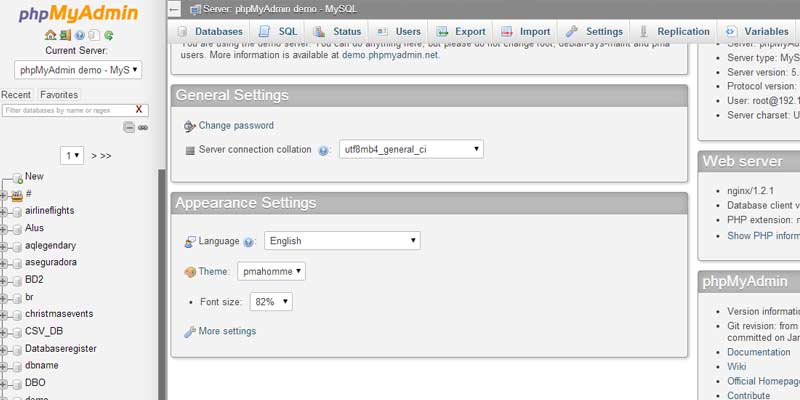The height and width of the screenshot is (400, 800).
Task: Switch to the Export tab
Action: tap(461, 32)
